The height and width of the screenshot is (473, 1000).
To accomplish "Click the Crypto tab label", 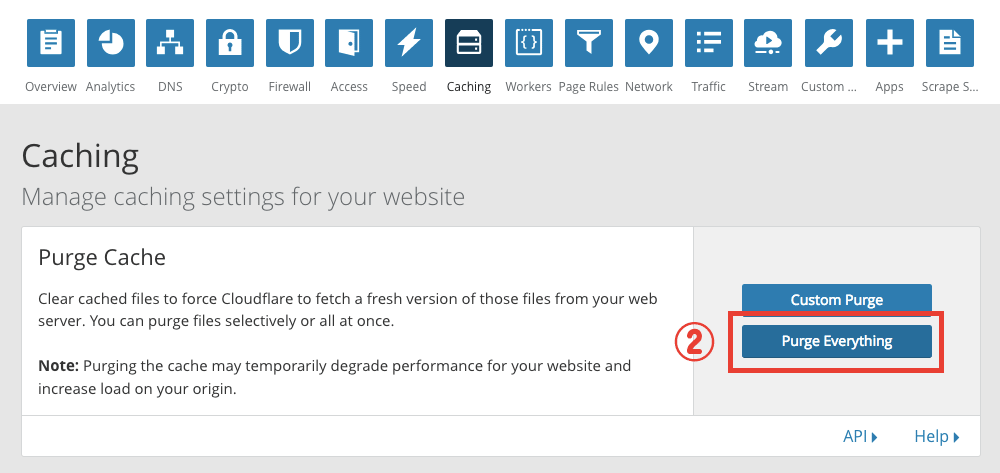I will click(x=230, y=87).
